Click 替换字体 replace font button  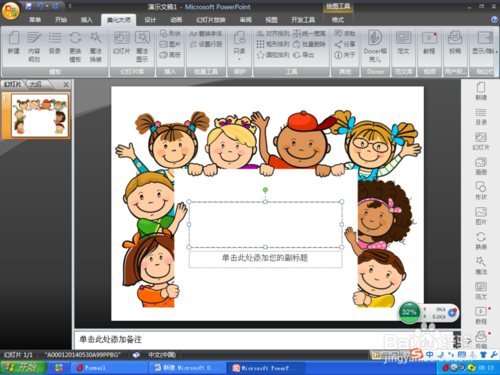[206, 34]
